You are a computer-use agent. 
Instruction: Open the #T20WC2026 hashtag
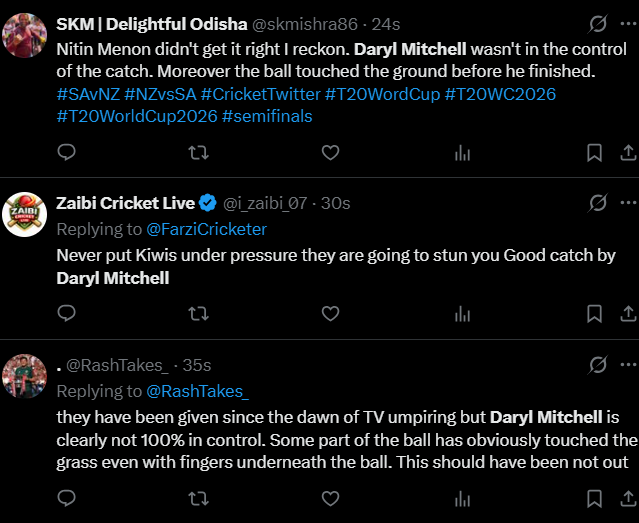click(500, 94)
